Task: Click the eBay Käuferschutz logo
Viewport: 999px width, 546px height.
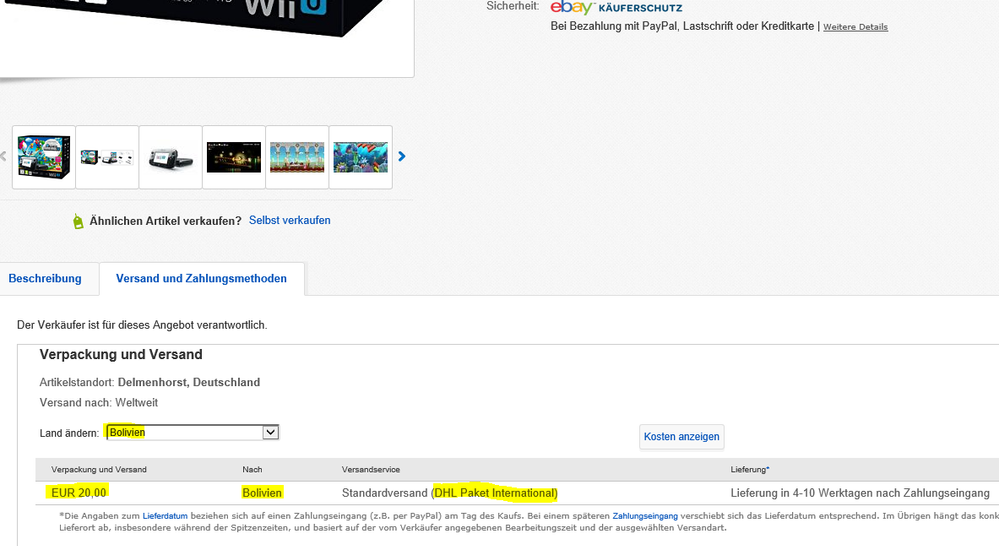Action: click(616, 8)
